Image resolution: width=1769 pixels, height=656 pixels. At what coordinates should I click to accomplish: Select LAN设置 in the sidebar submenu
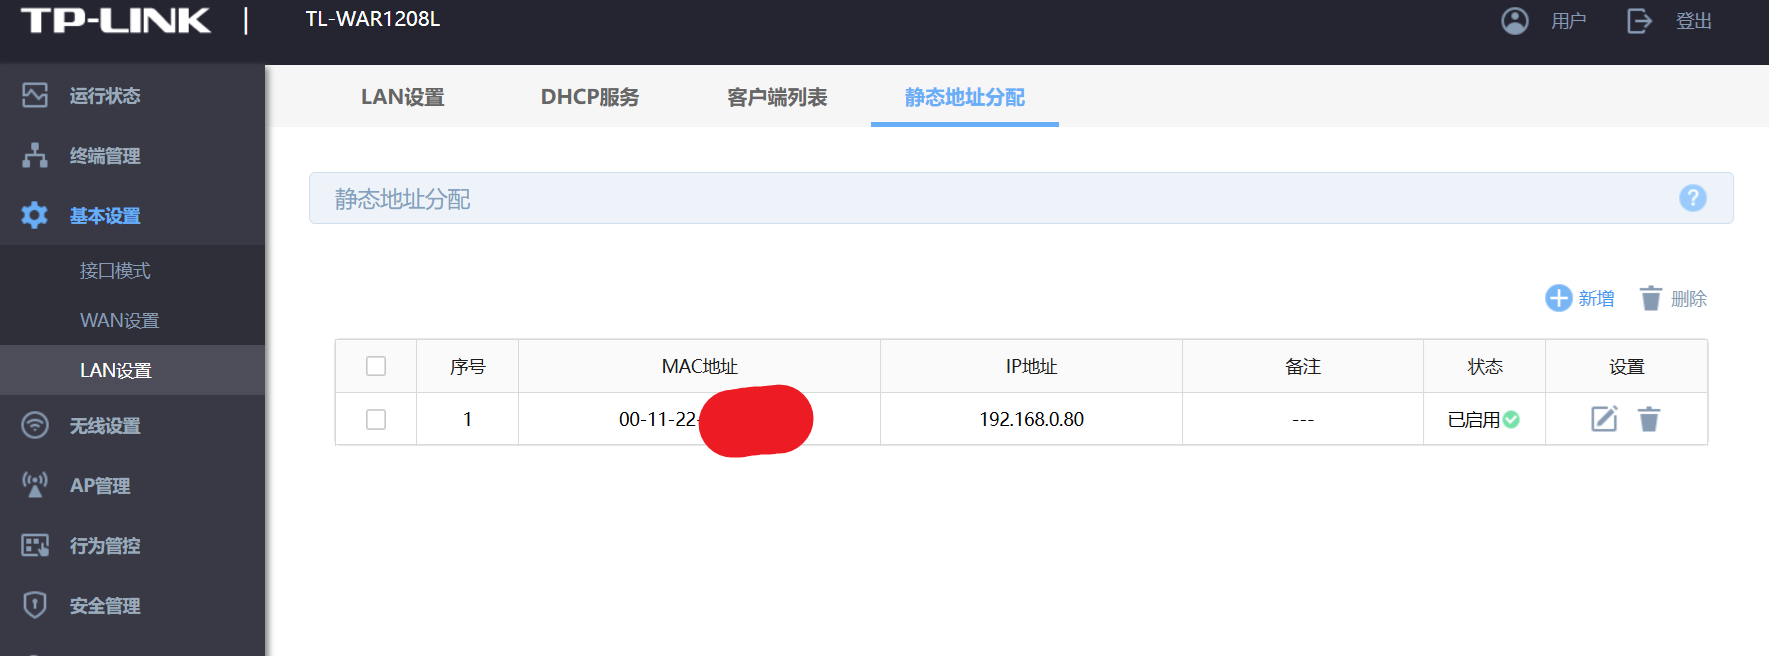pyautogui.click(x=132, y=370)
